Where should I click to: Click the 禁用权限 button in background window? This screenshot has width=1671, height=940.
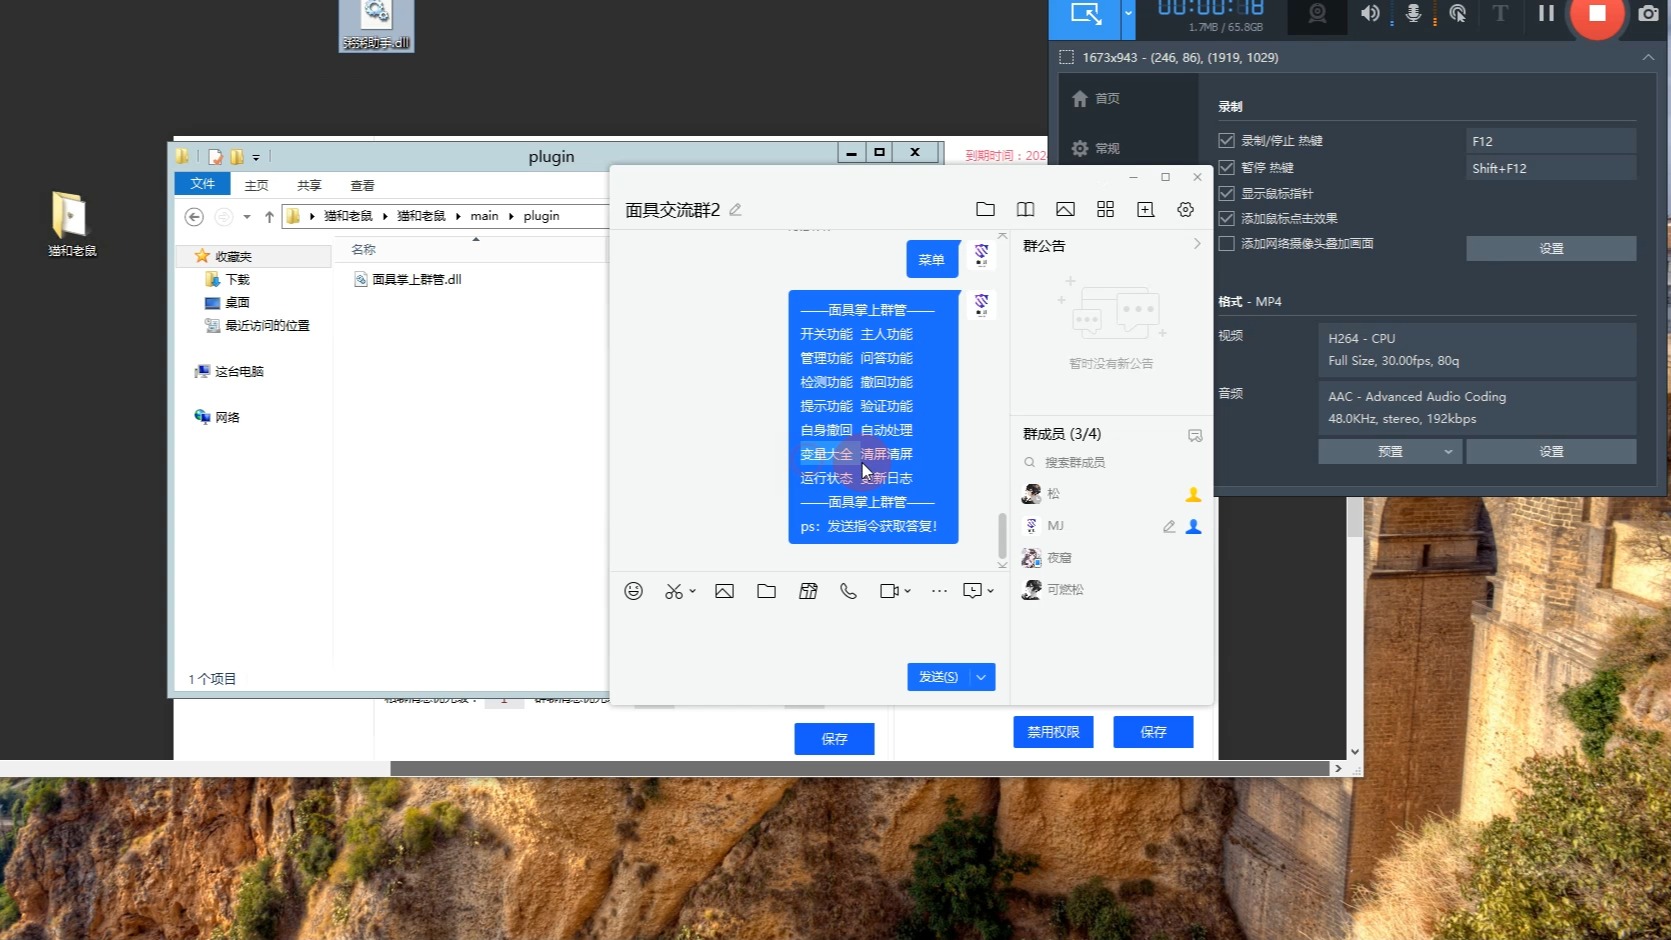tap(1053, 732)
